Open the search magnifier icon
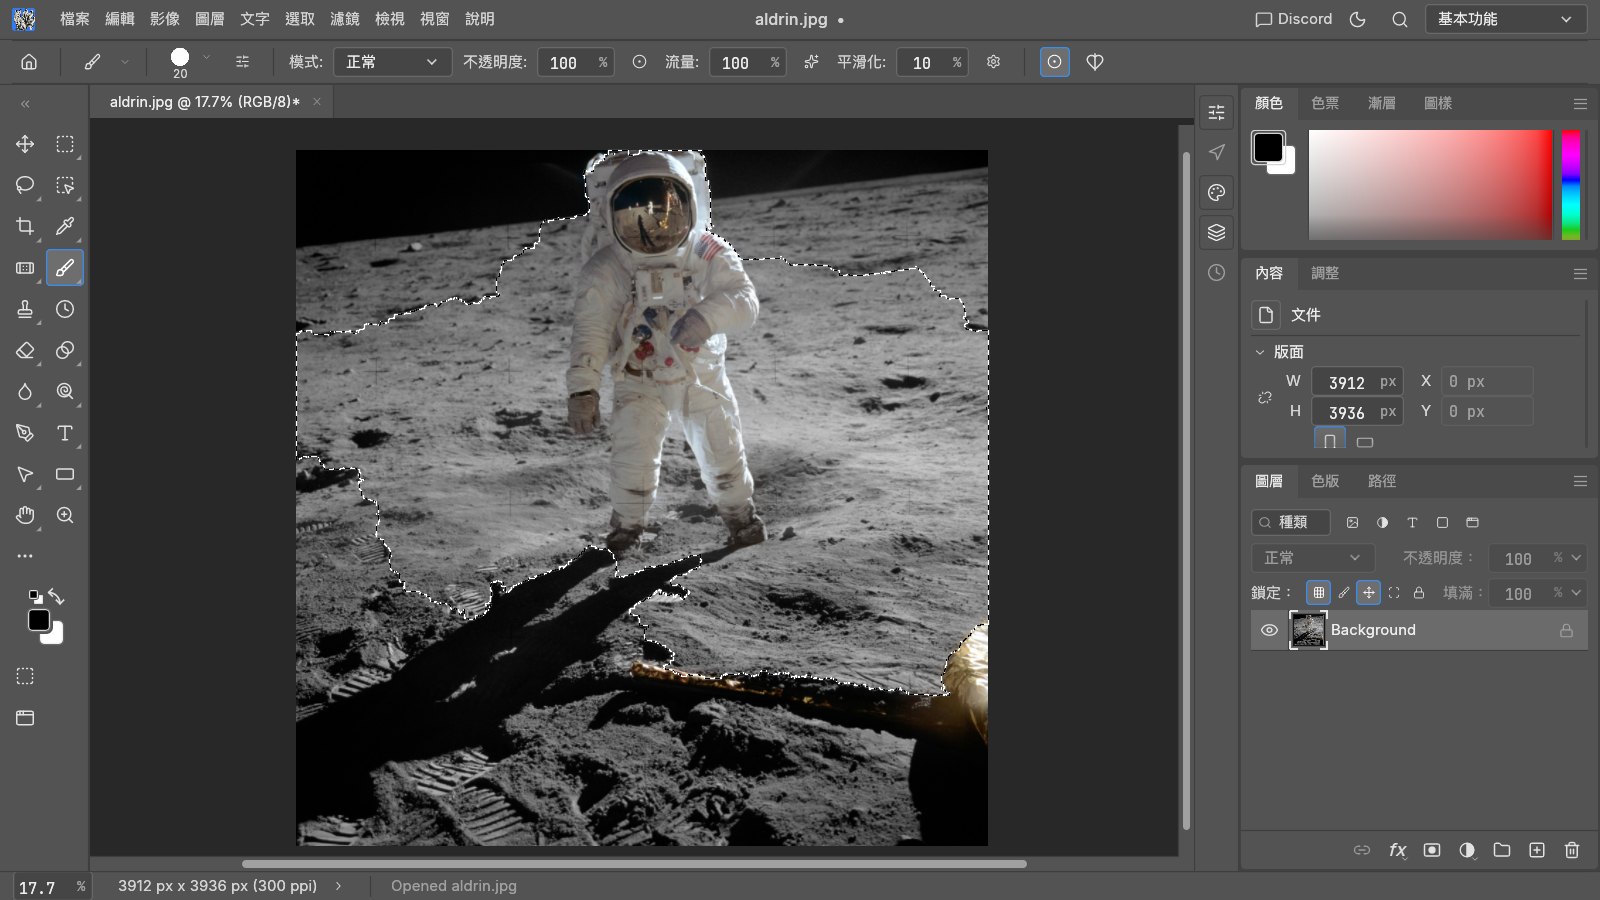This screenshot has height=900, width=1600. tap(1400, 19)
